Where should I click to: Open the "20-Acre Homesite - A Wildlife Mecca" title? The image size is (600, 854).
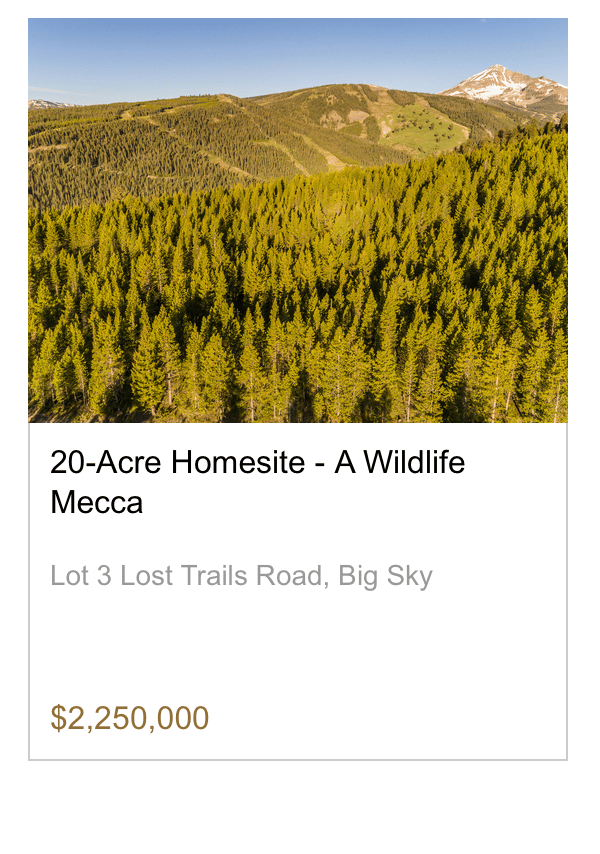257,482
